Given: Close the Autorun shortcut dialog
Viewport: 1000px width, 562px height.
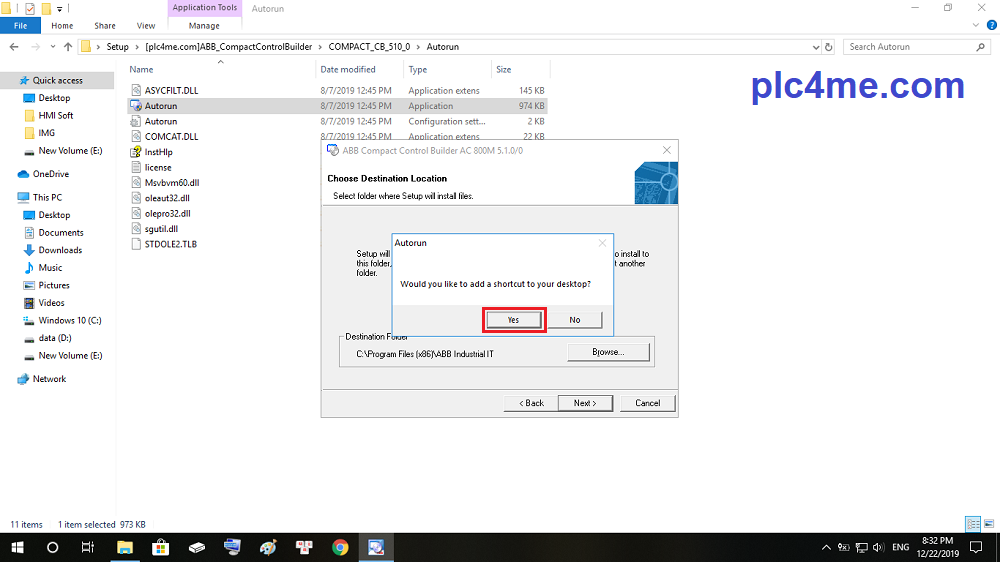Looking at the screenshot, I should [602, 243].
